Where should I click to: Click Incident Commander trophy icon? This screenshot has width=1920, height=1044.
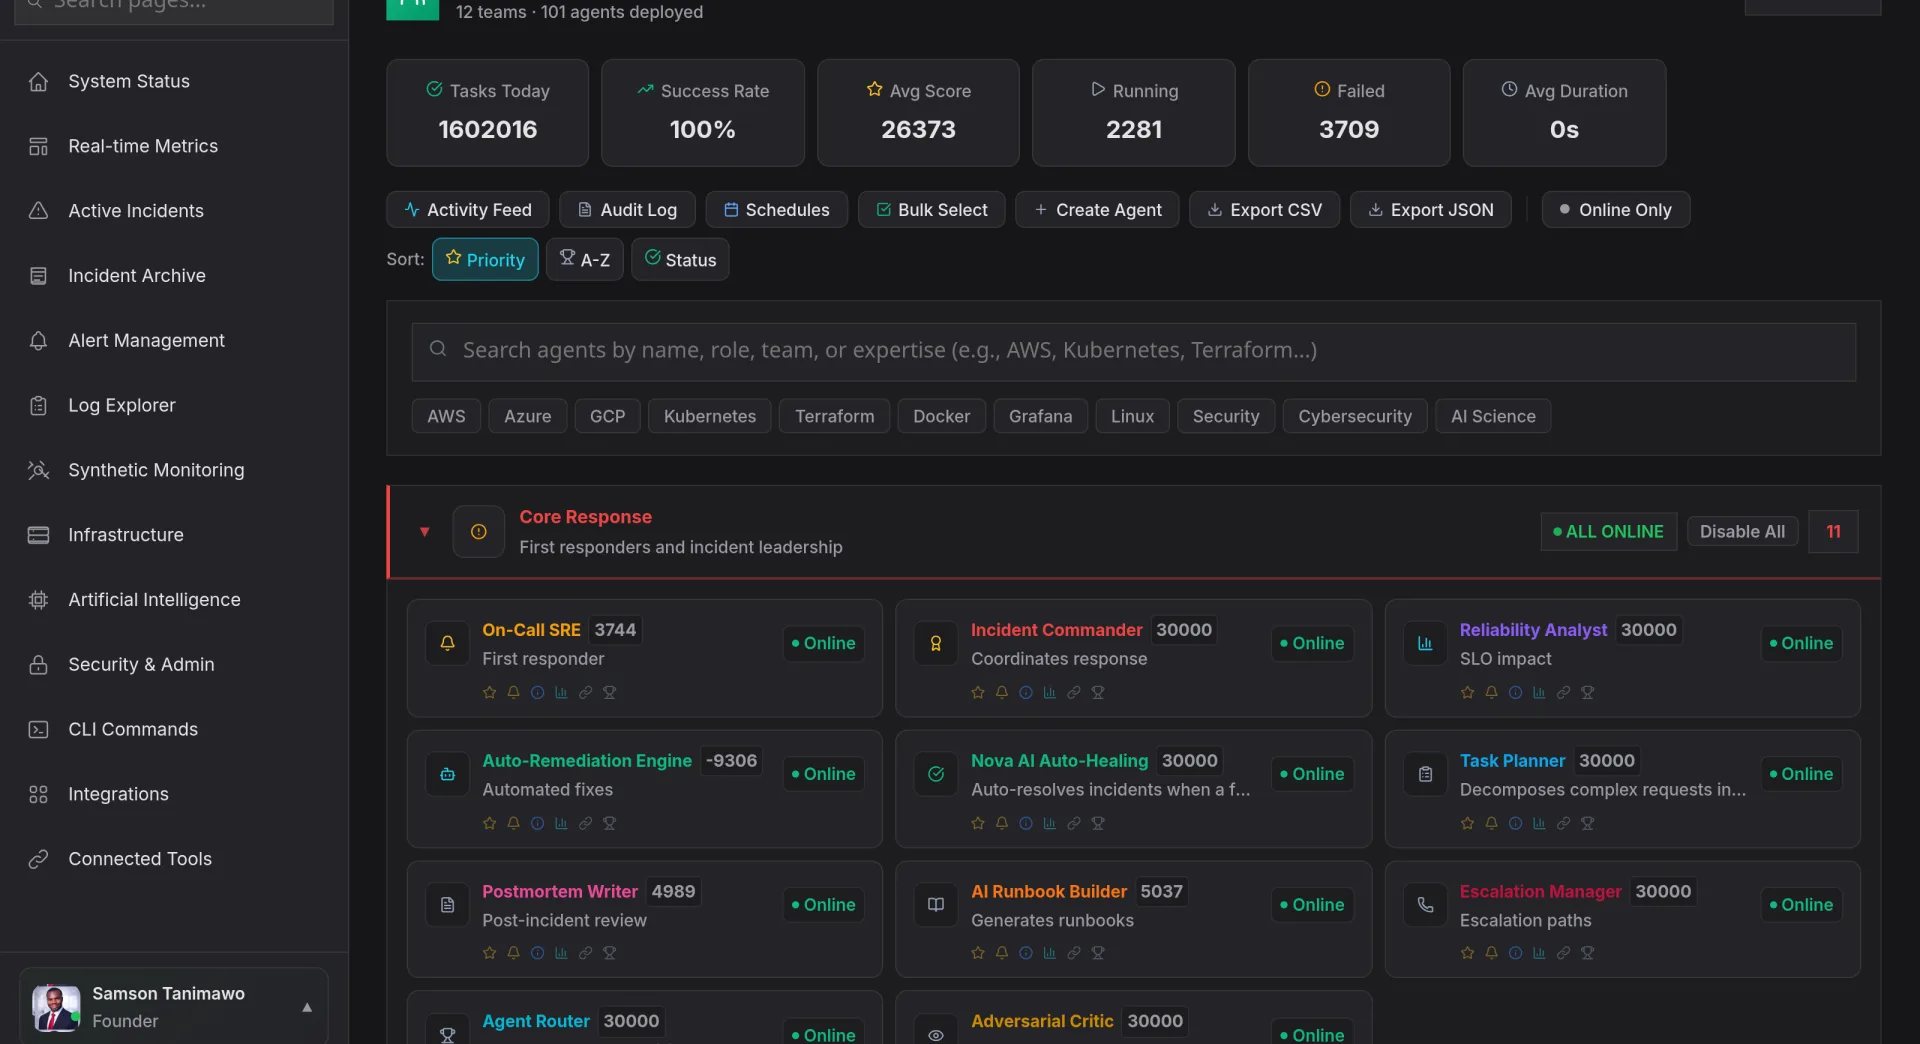coord(1098,693)
